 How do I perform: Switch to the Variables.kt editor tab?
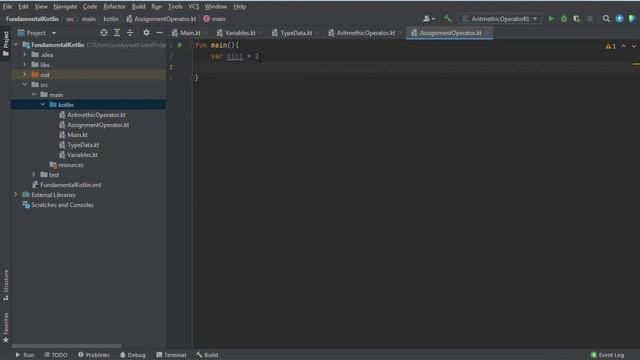point(240,33)
